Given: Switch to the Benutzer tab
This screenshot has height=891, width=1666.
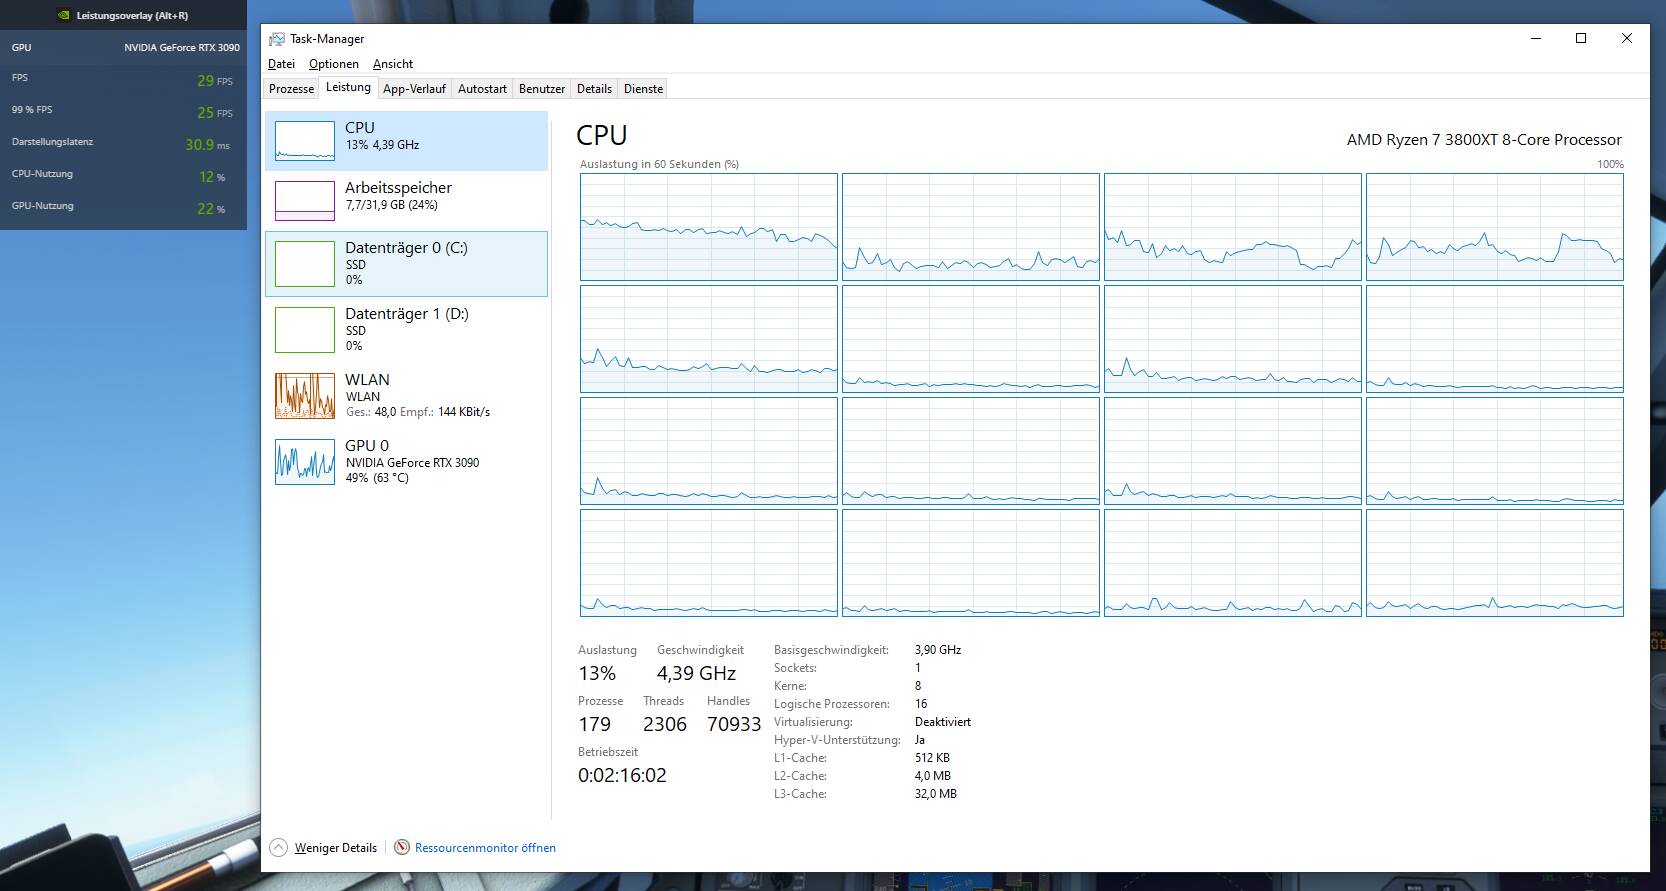Looking at the screenshot, I should click(x=542, y=89).
